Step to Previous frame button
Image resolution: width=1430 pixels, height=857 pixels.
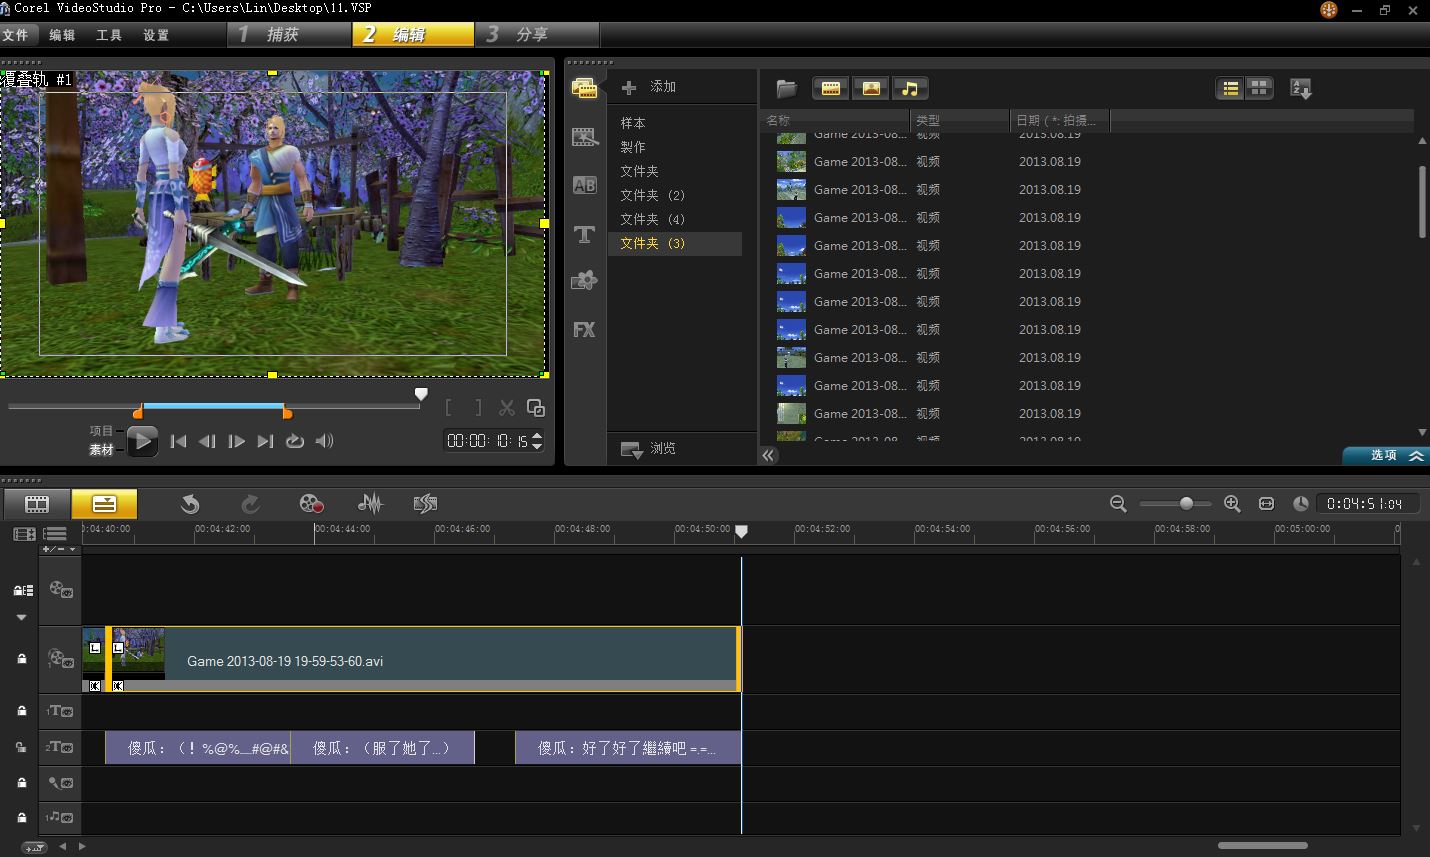point(207,441)
